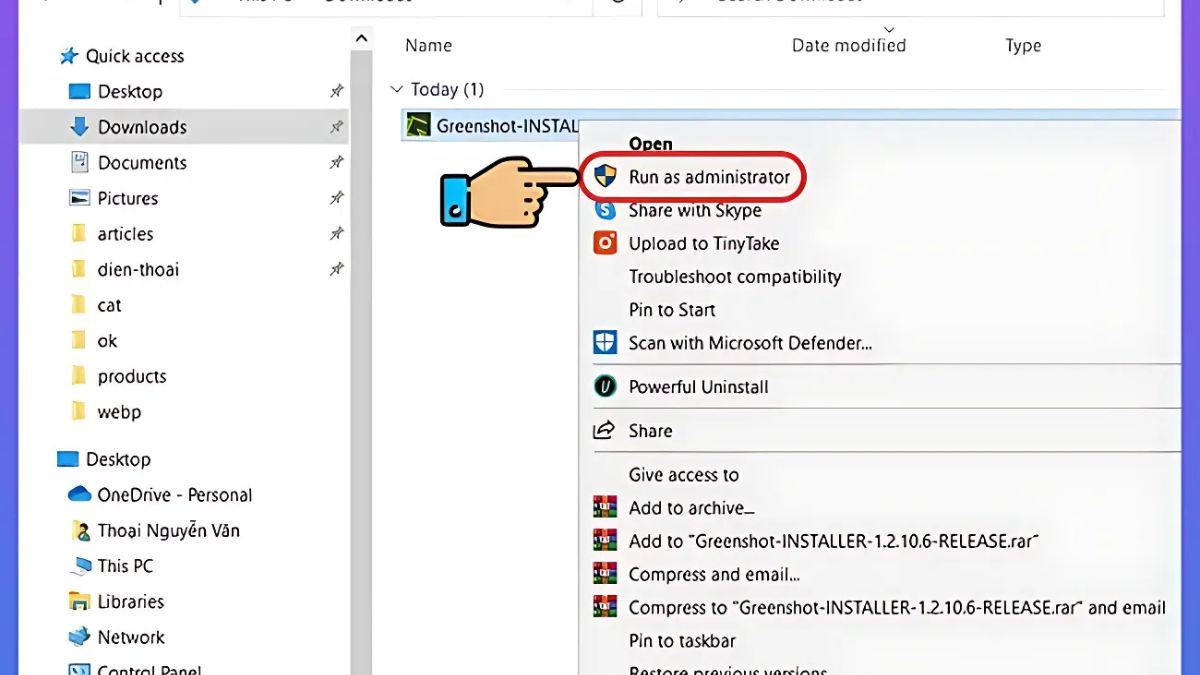
Task: Click the pin icon next to Pictures
Action: [337, 198]
